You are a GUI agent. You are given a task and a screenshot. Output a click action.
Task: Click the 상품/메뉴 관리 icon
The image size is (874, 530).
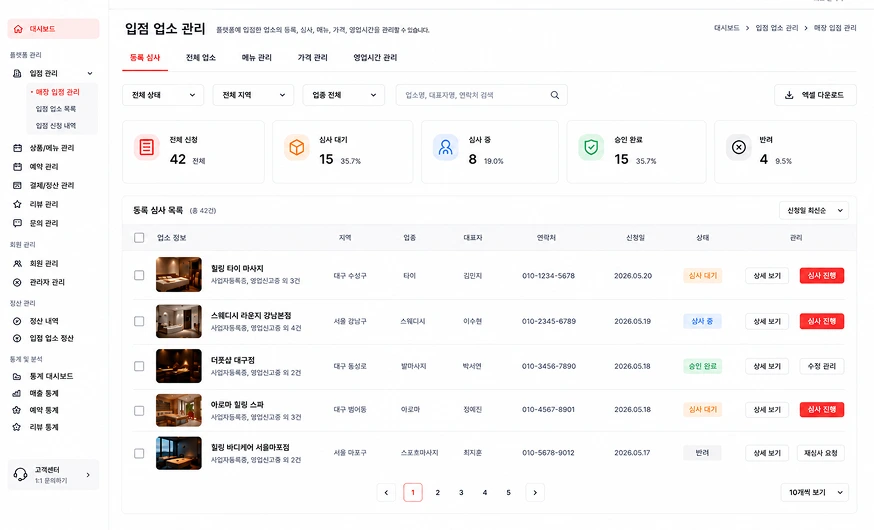click(17, 148)
